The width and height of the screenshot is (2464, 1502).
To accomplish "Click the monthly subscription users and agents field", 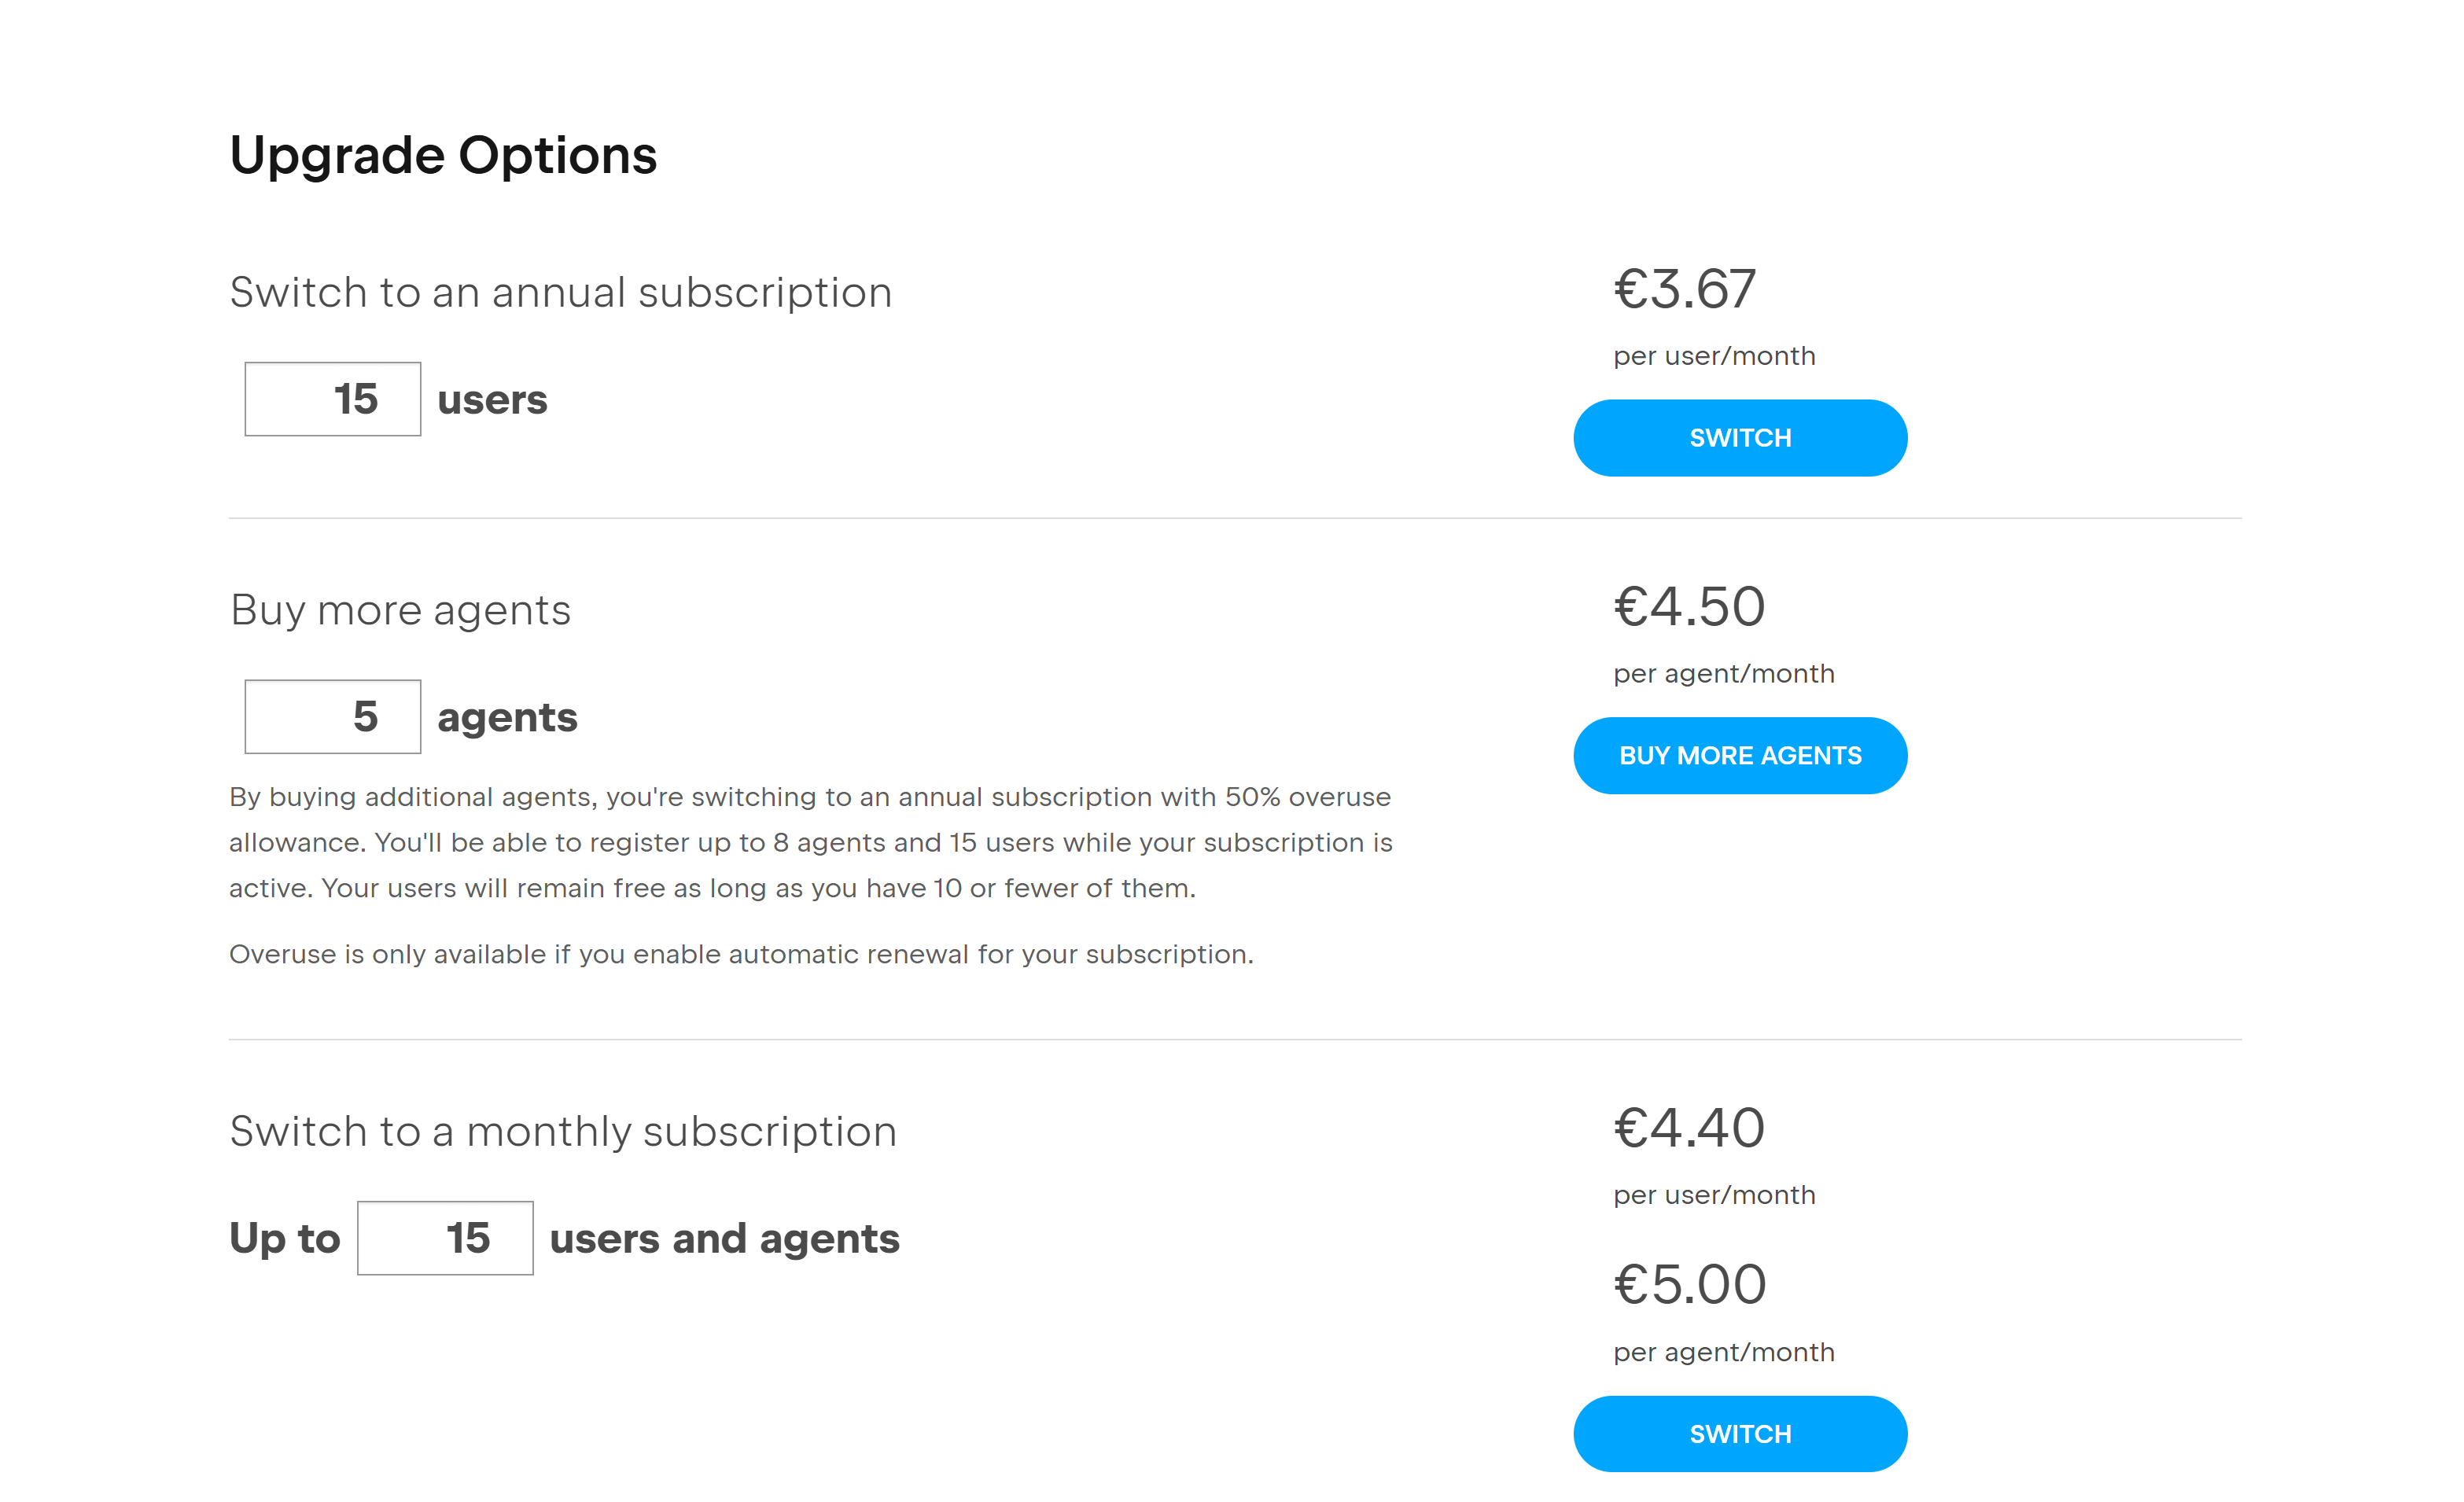I will click(445, 1238).
